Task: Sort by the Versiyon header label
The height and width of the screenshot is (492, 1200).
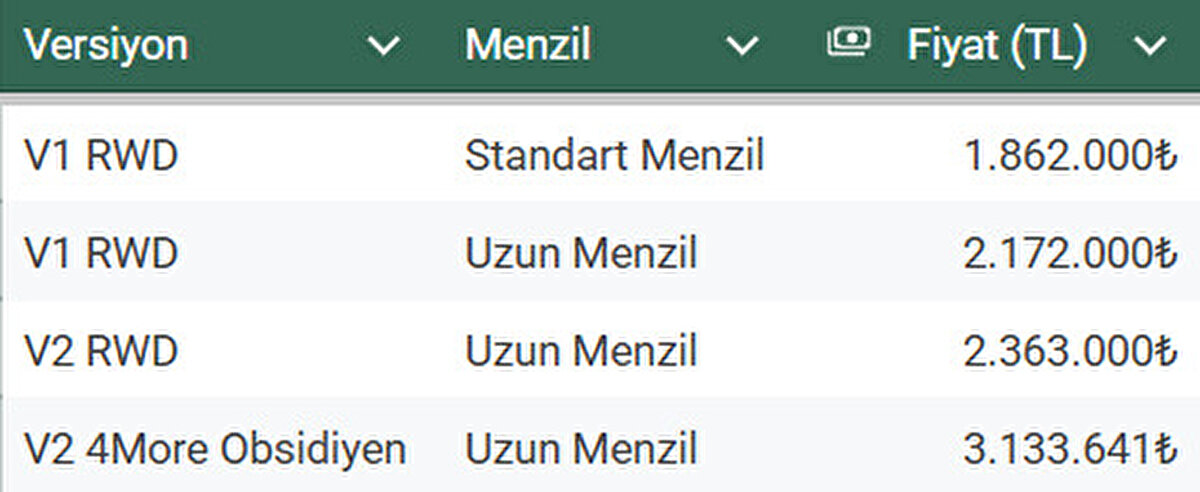Action: (106, 45)
